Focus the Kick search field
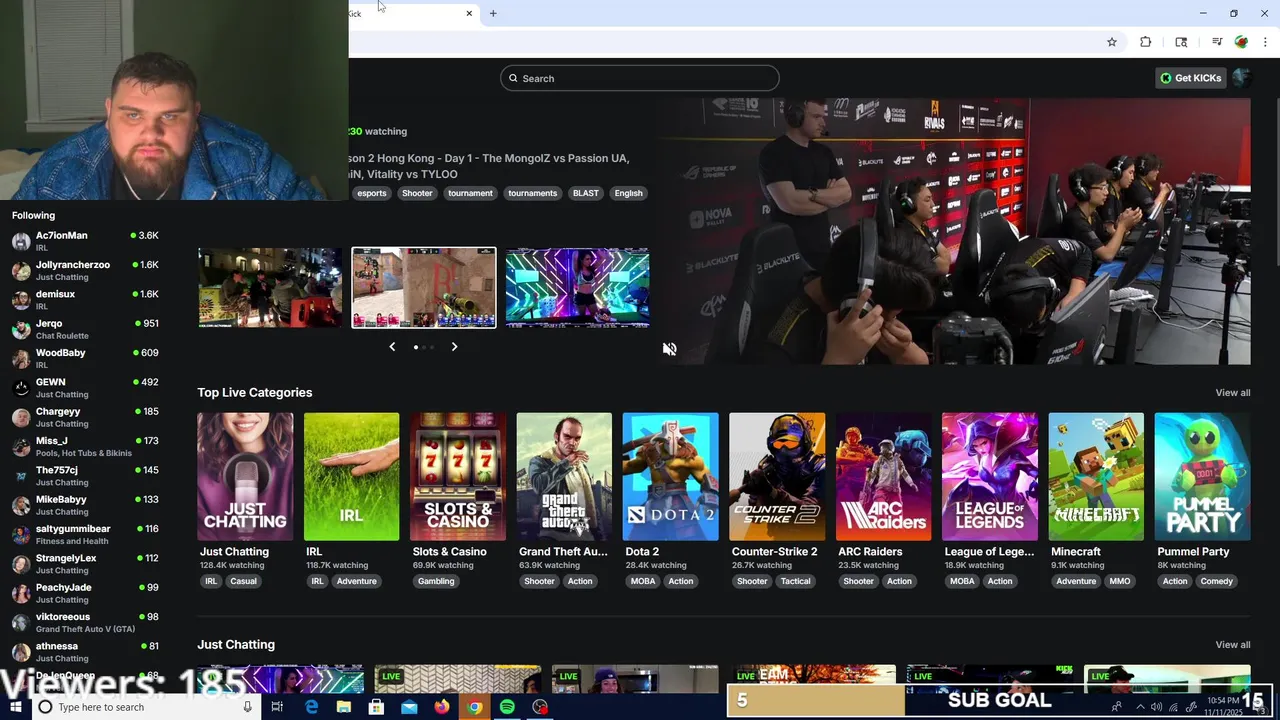The height and width of the screenshot is (720, 1280). (640, 78)
